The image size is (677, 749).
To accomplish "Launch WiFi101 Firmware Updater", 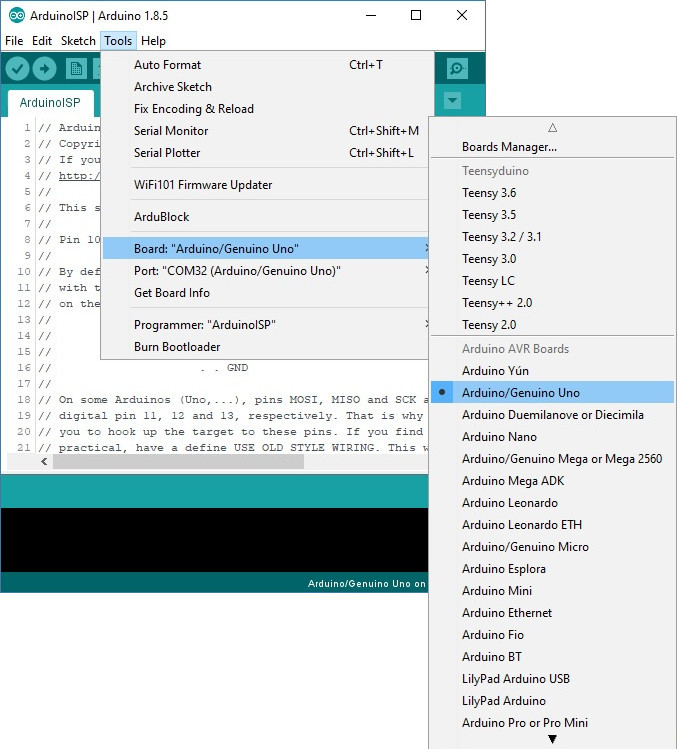I will coord(266,185).
